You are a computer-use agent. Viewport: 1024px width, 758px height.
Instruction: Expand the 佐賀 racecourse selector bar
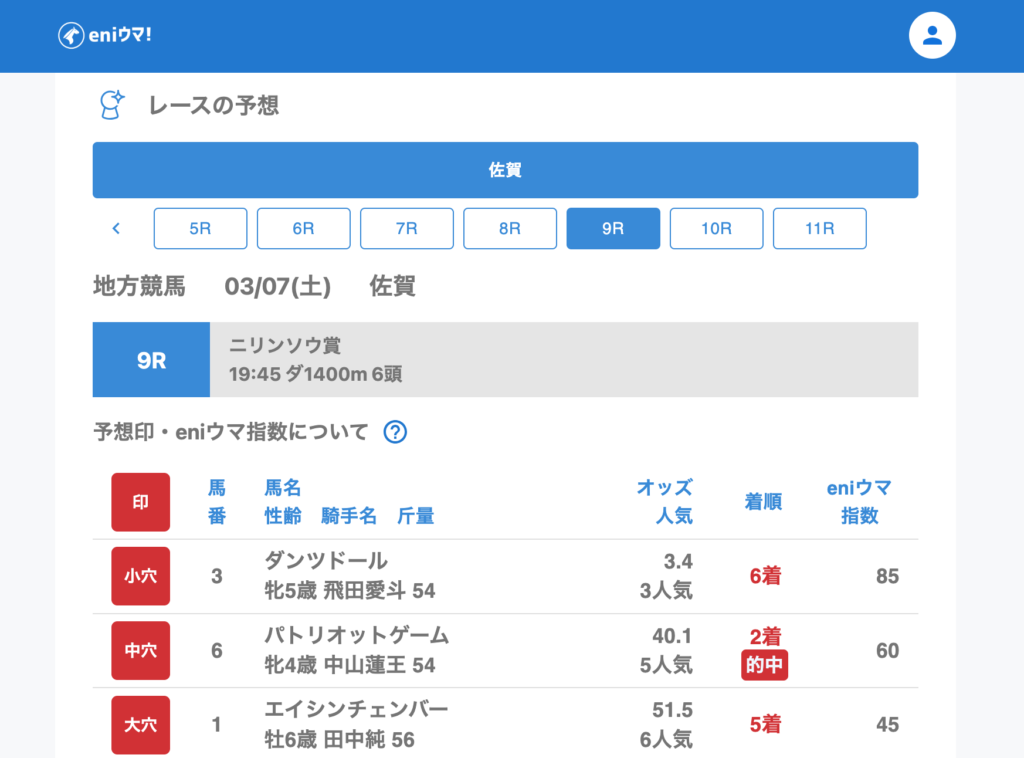click(505, 170)
